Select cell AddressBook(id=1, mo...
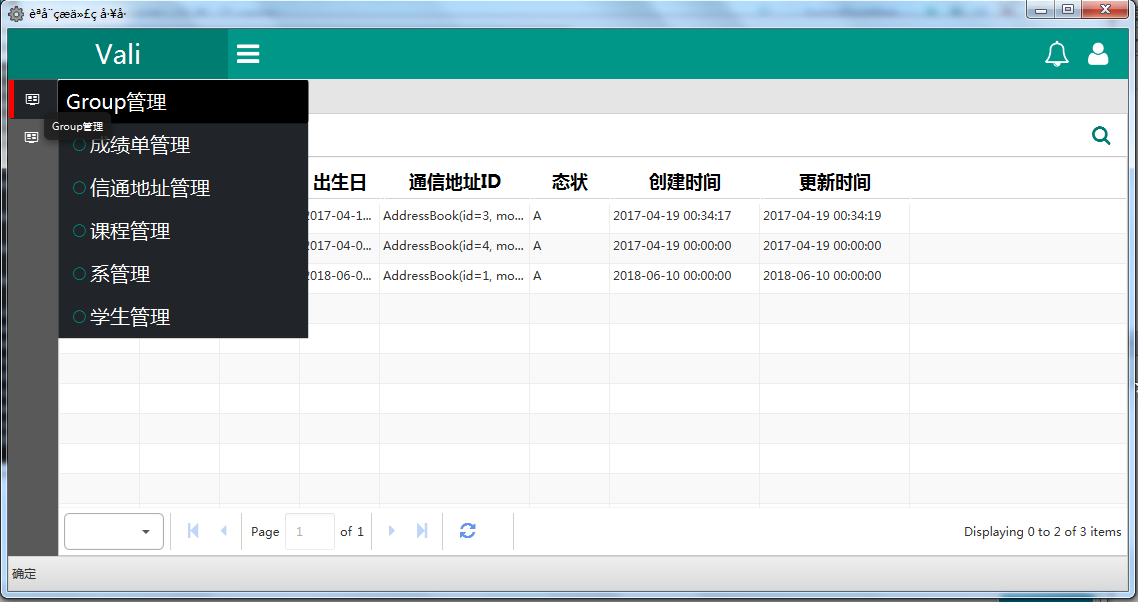The image size is (1138, 602). [x=454, y=275]
